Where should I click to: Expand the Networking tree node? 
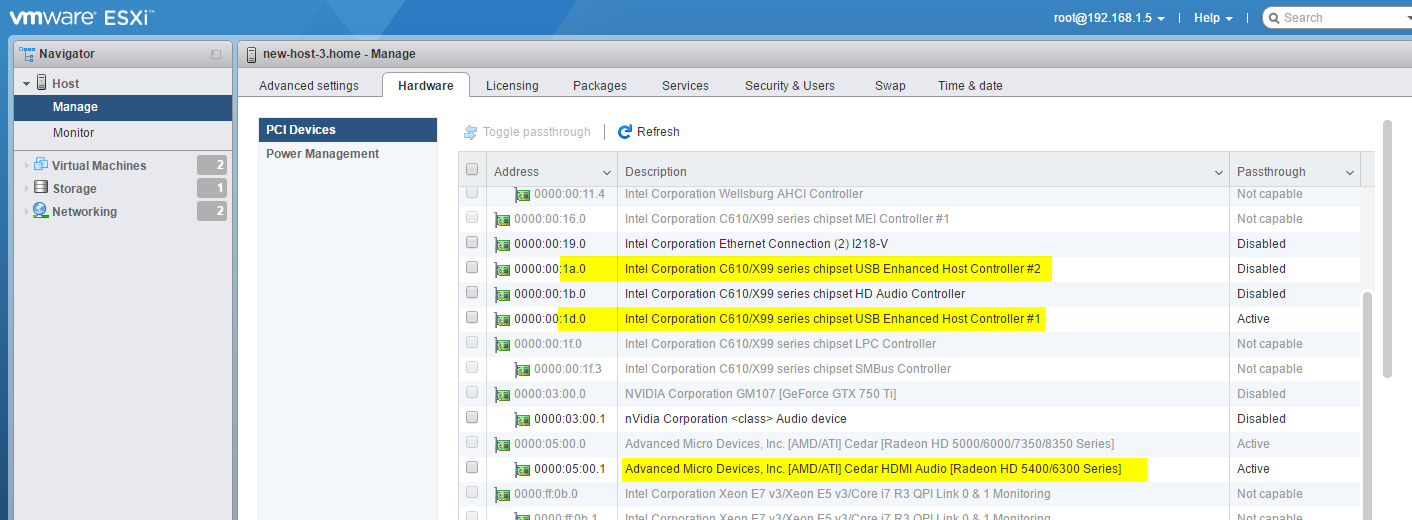point(26,212)
